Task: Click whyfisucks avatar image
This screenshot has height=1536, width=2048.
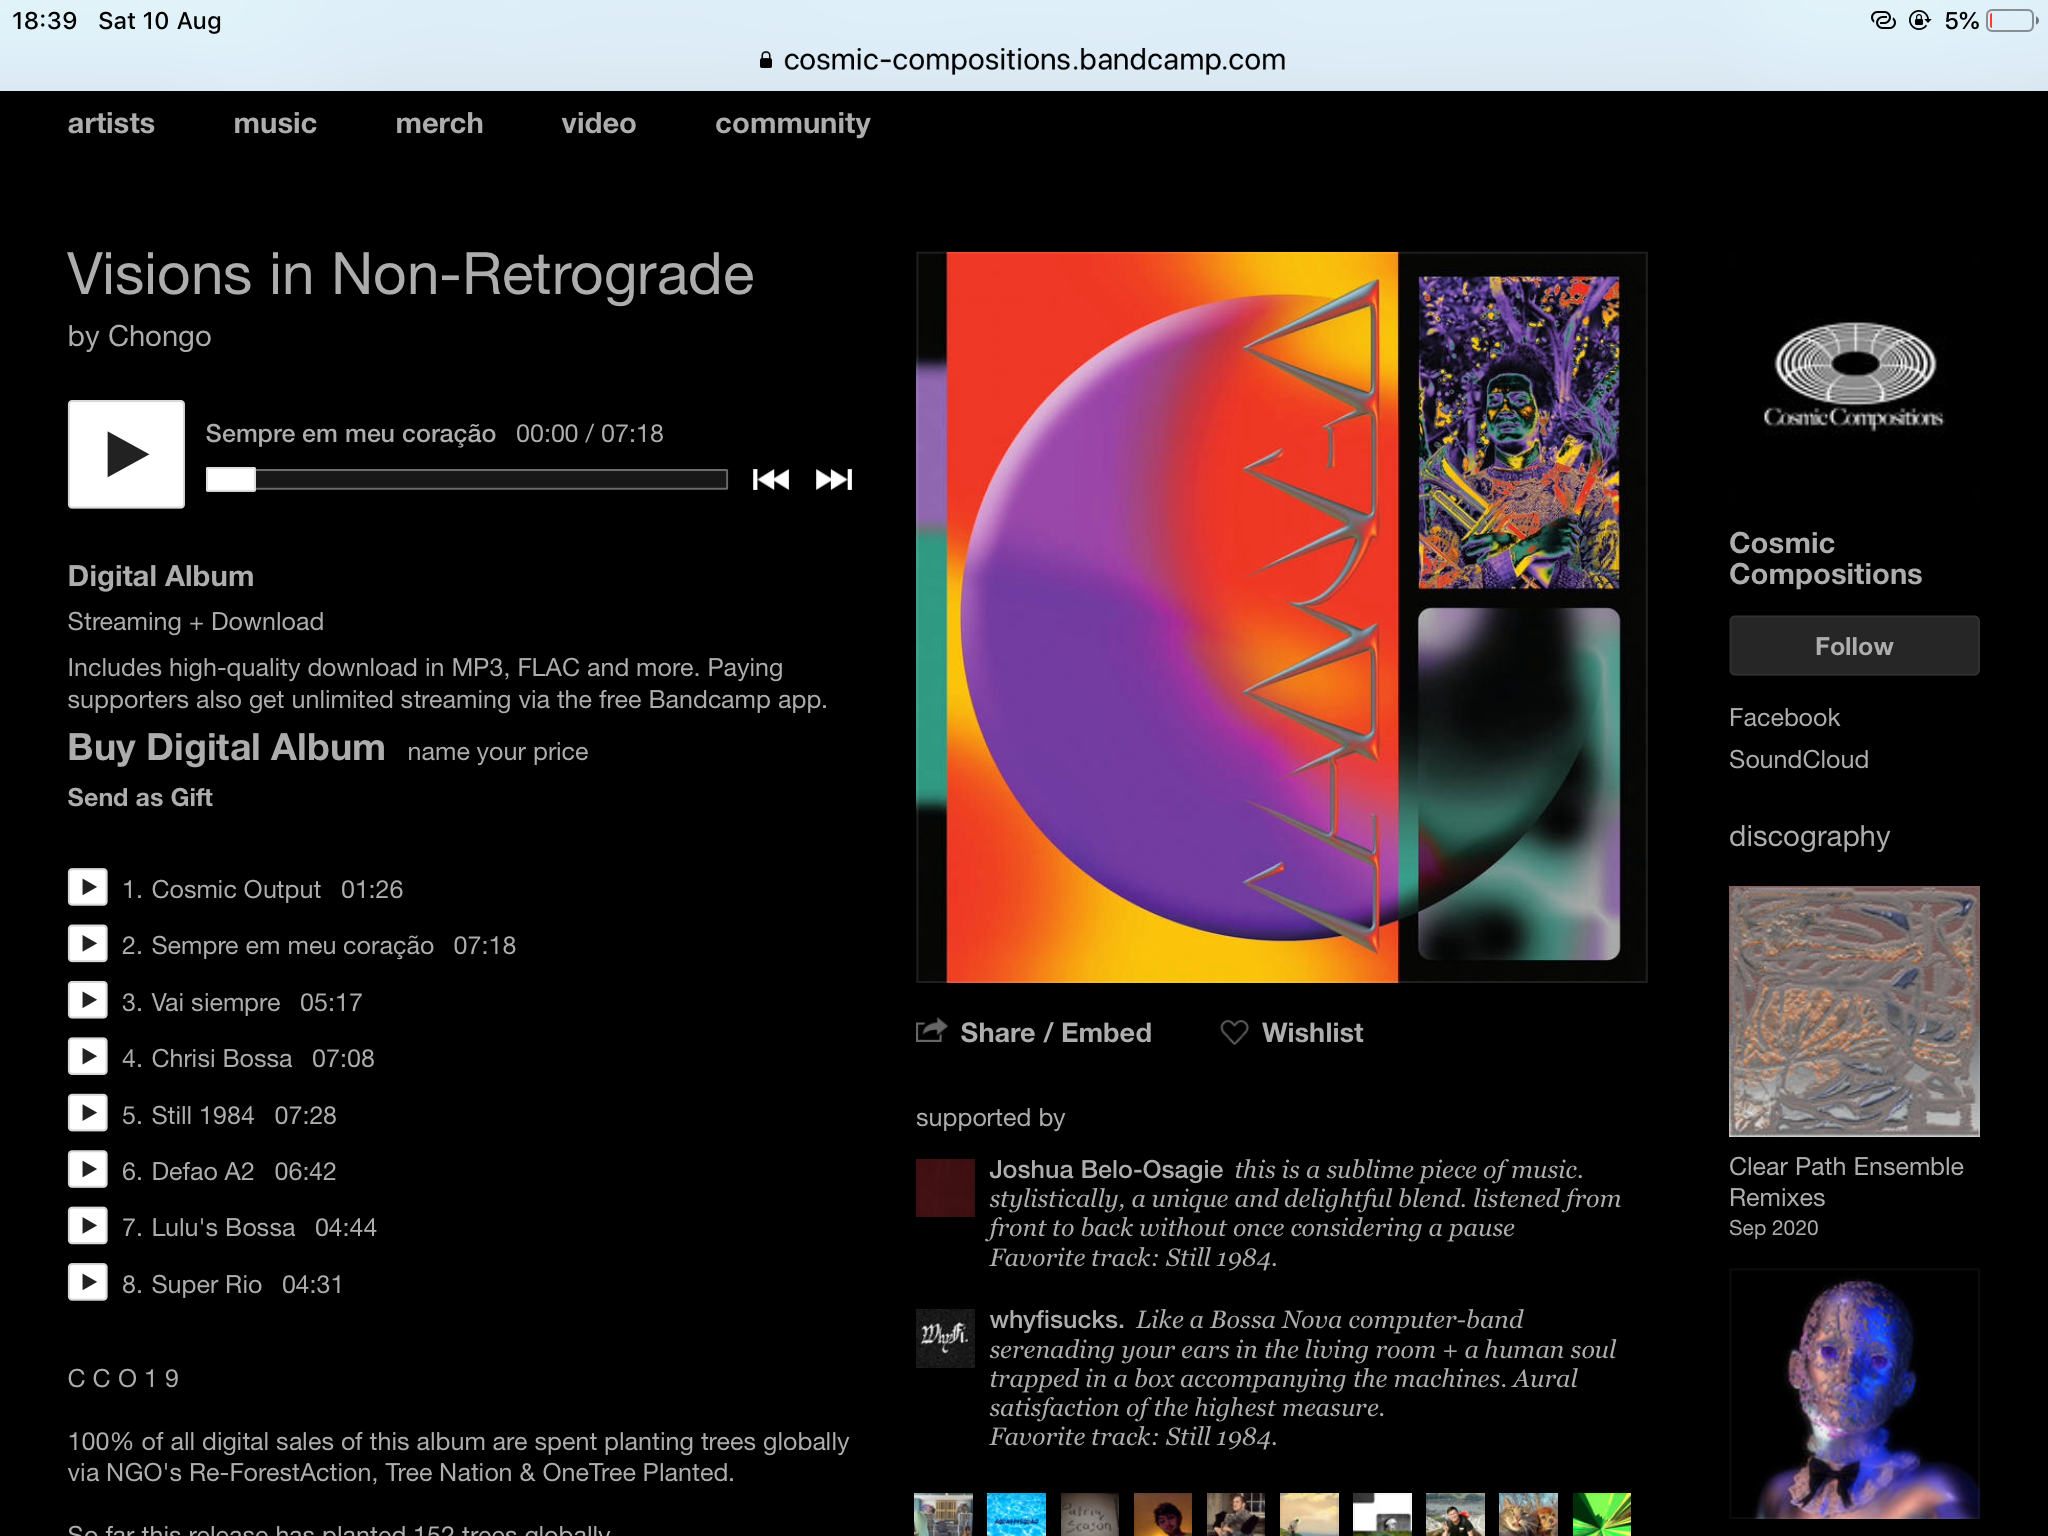Action: (x=945, y=1338)
